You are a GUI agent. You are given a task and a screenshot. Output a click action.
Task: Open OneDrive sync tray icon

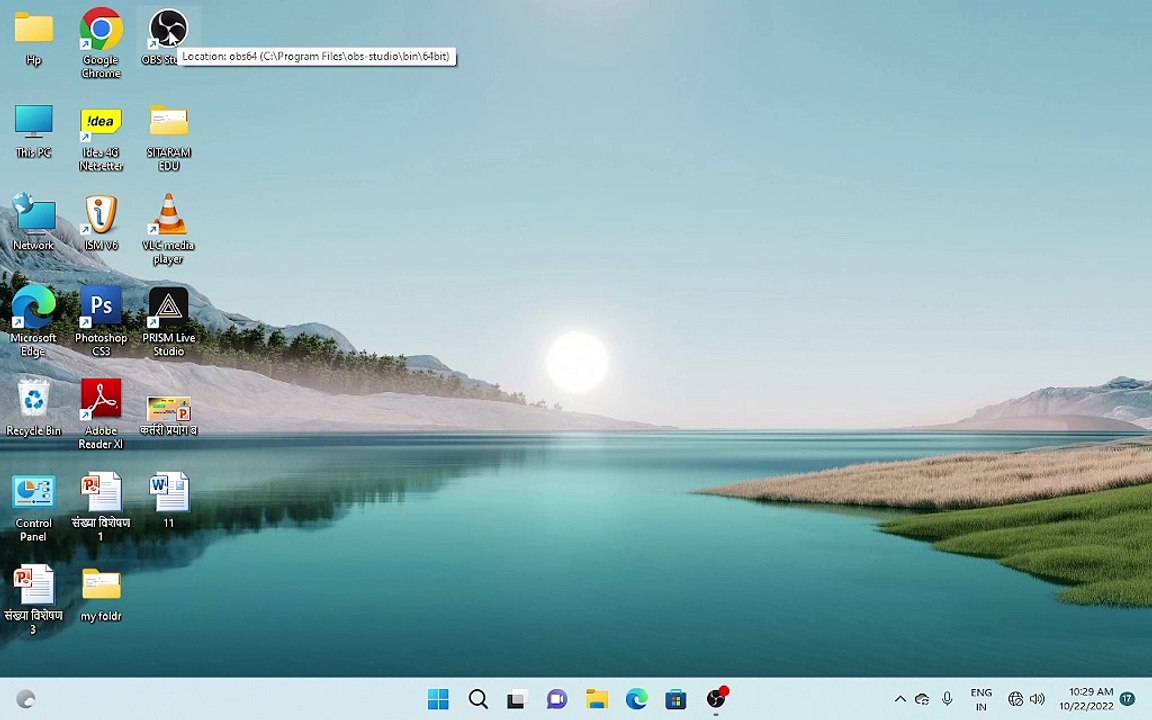tap(922, 699)
